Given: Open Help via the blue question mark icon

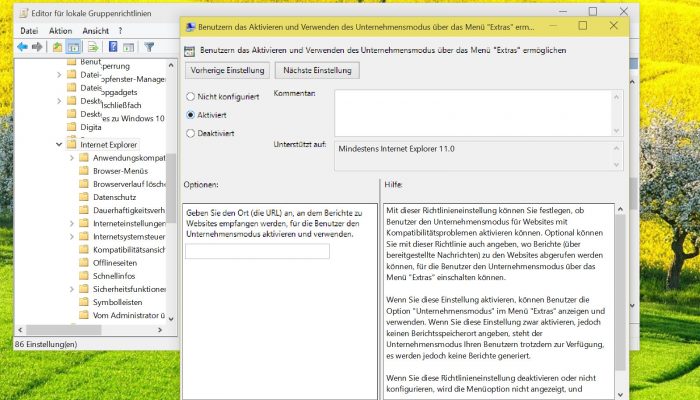Looking at the screenshot, I should point(113,47).
